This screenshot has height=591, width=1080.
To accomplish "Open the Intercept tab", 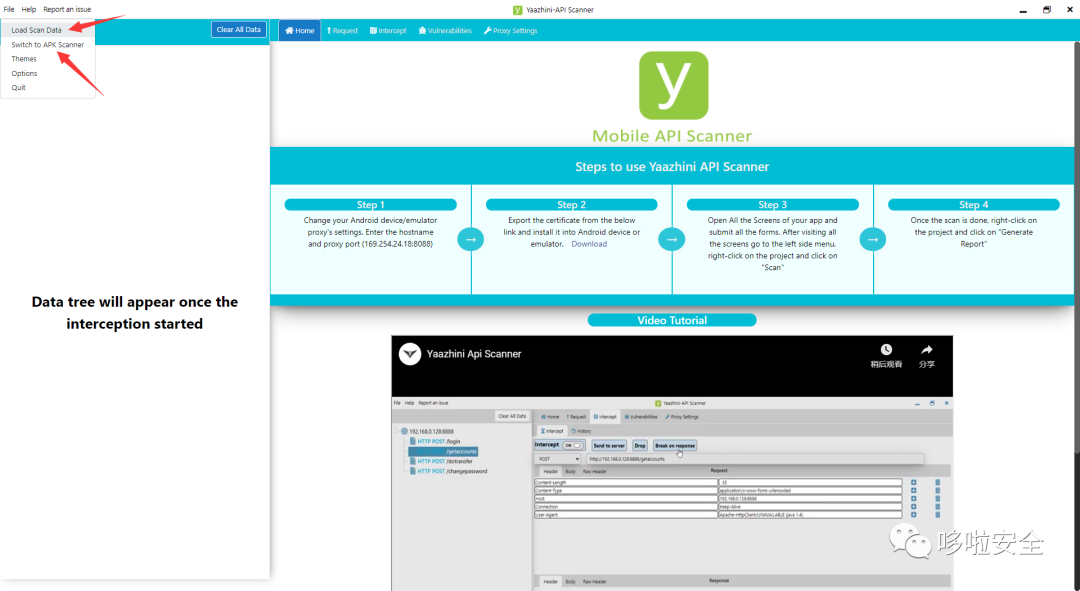I will pyautogui.click(x=388, y=30).
